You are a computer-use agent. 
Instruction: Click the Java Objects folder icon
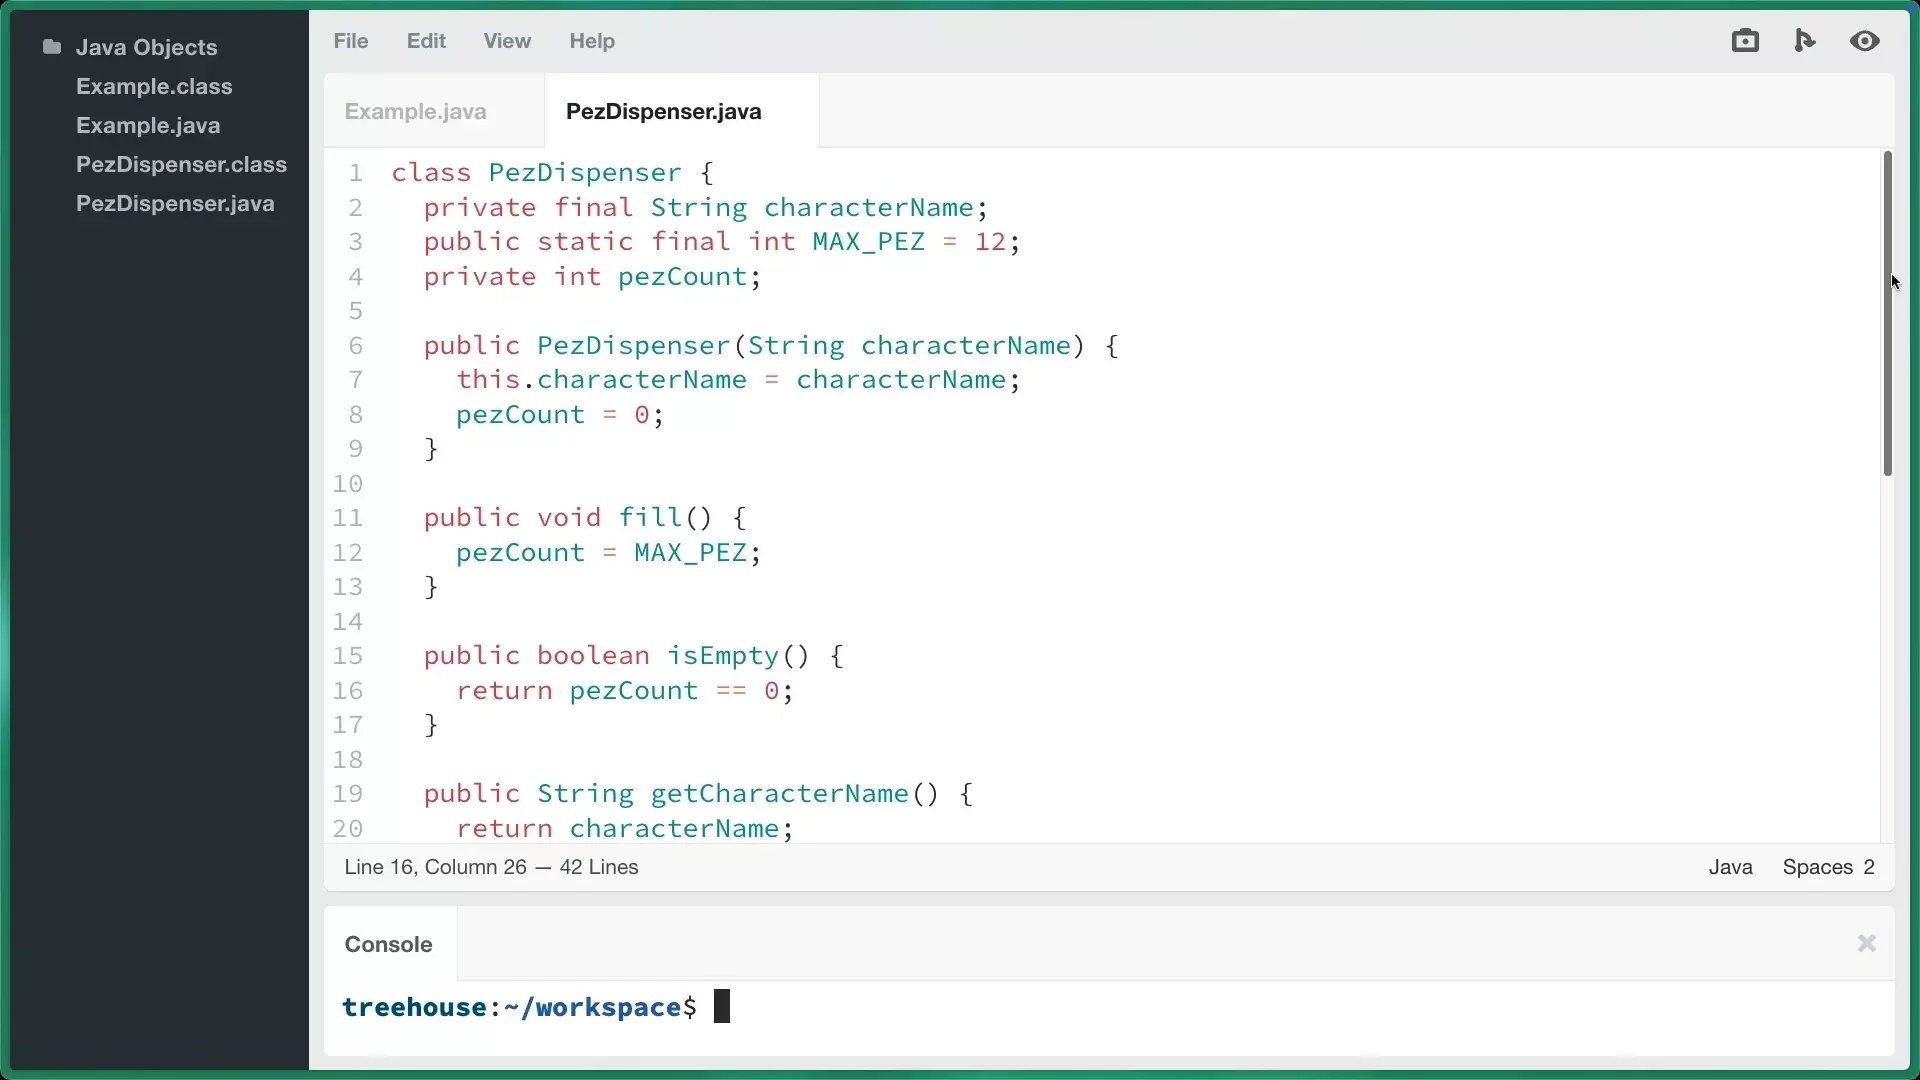click(52, 47)
